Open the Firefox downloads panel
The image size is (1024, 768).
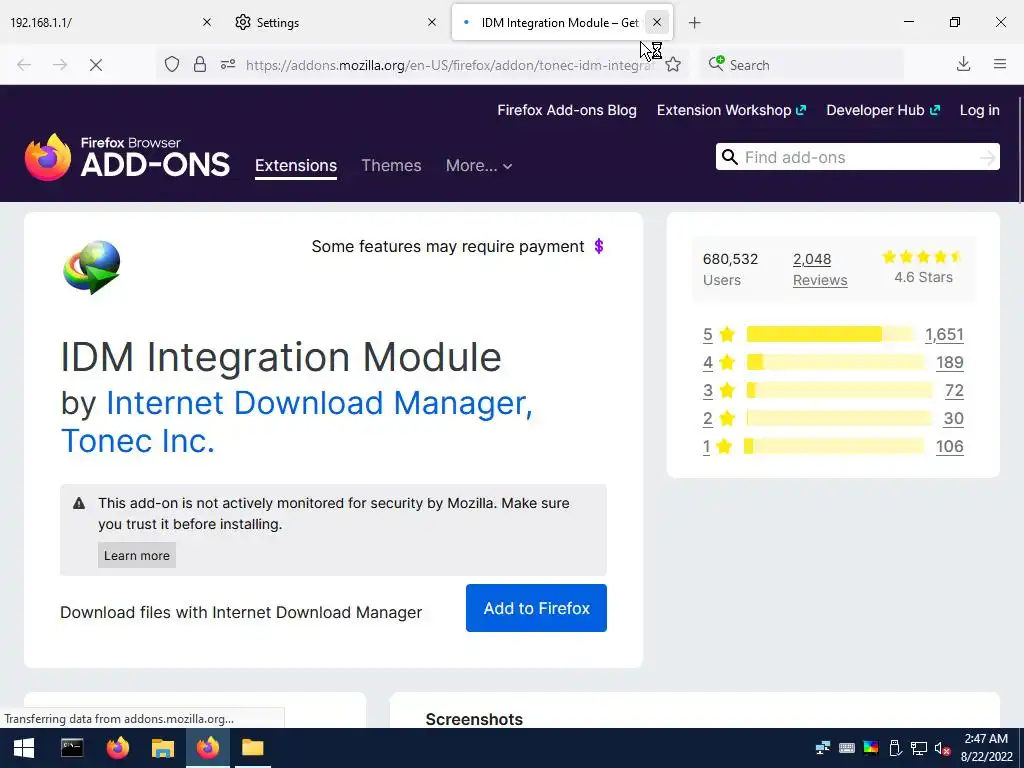963,64
